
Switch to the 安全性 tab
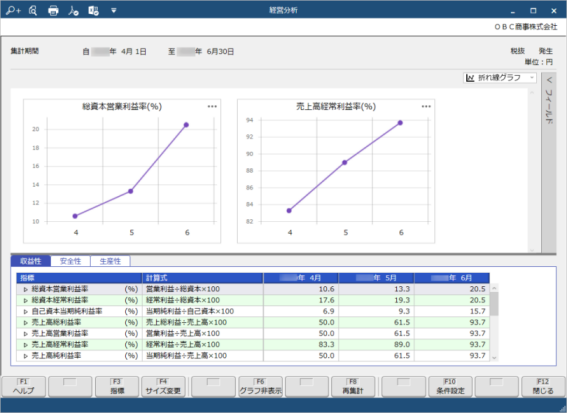[71, 261]
